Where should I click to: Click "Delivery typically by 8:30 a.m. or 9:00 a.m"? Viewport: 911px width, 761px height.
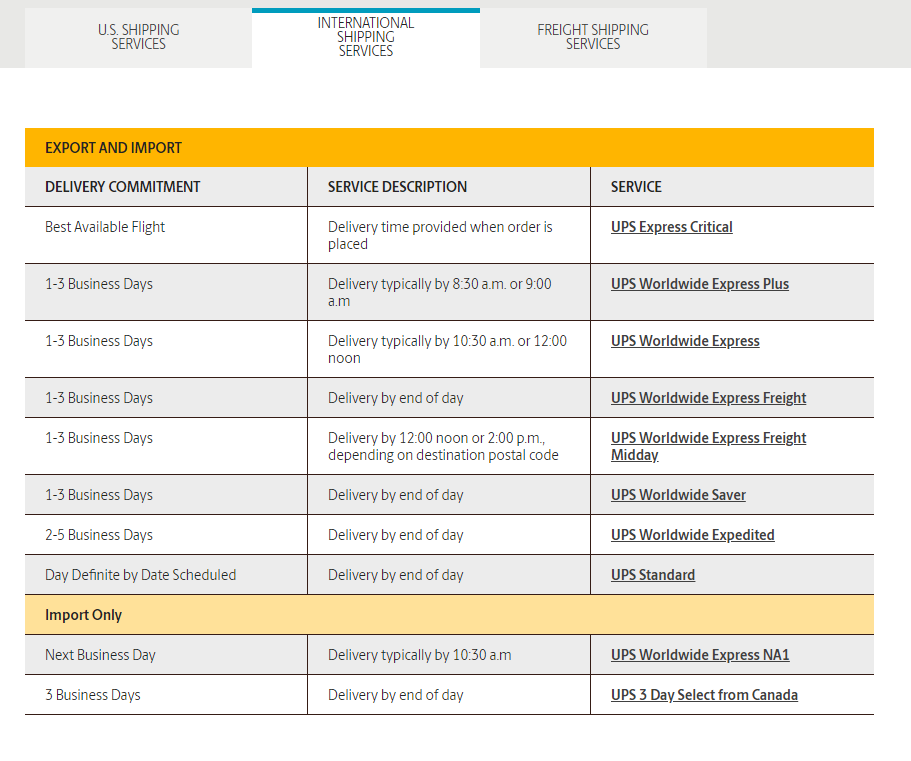click(439, 292)
